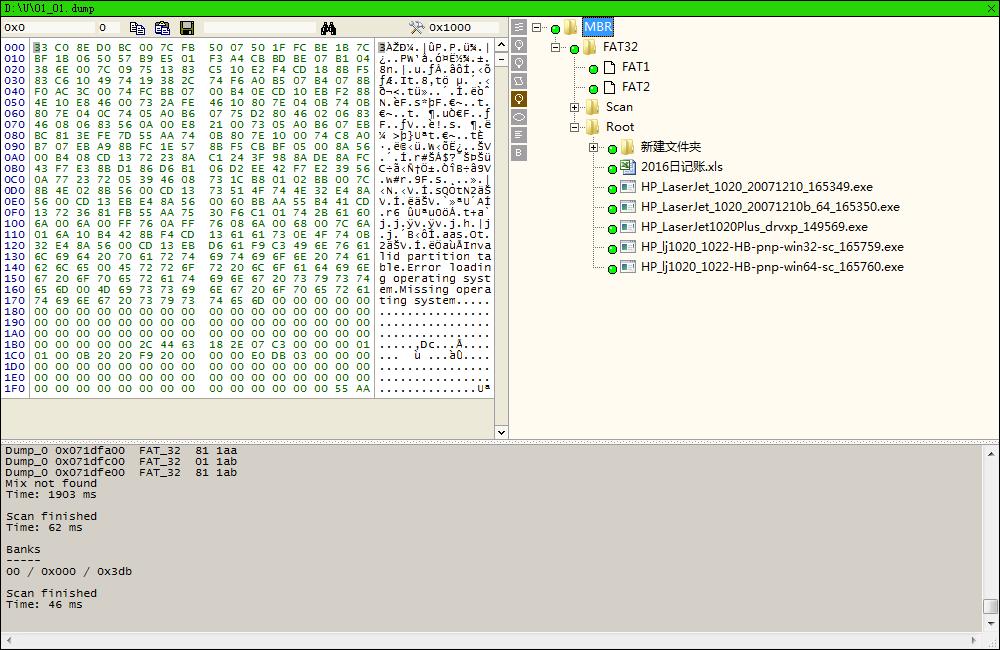1000x650 pixels.
Task: Click the horizontal scrollbar left arrow
Action: tap(9, 640)
